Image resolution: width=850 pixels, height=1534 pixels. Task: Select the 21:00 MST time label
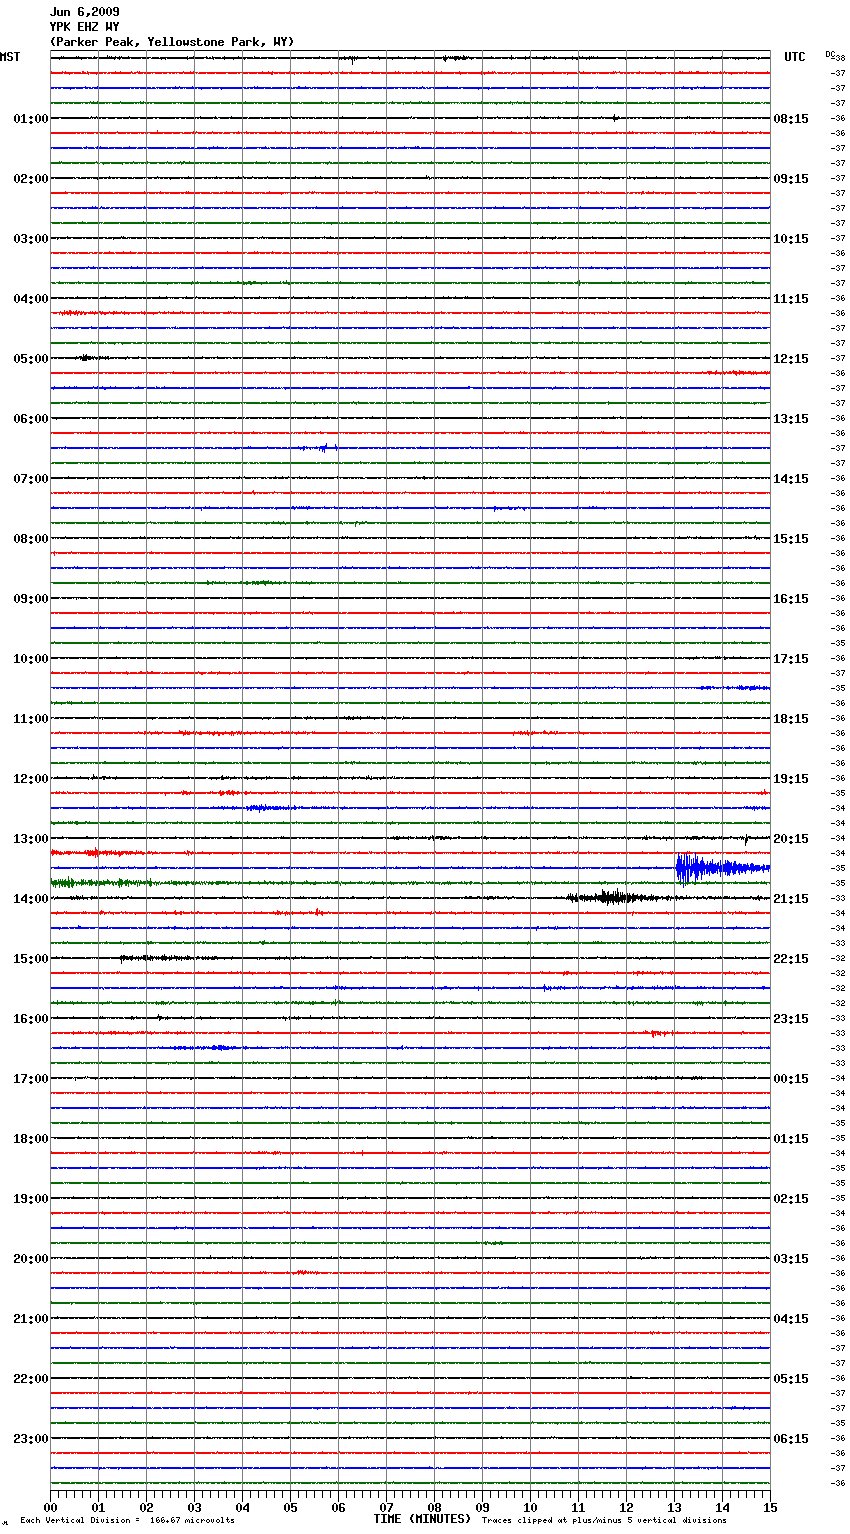point(30,1319)
